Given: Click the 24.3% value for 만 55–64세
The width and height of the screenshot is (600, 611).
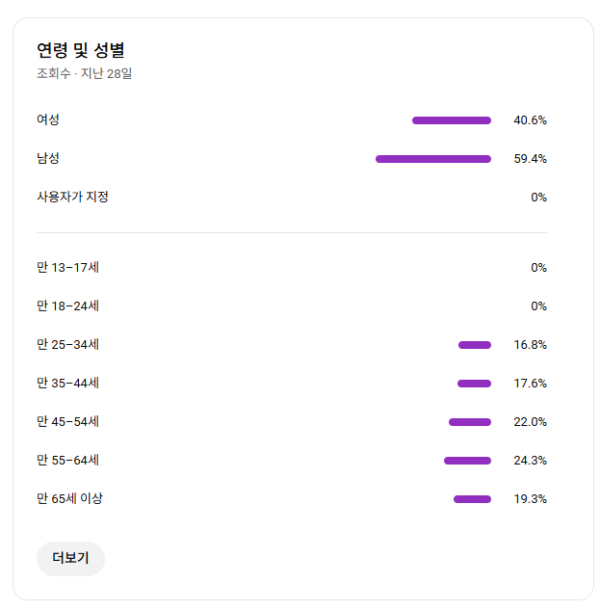Looking at the screenshot, I should point(530,461).
